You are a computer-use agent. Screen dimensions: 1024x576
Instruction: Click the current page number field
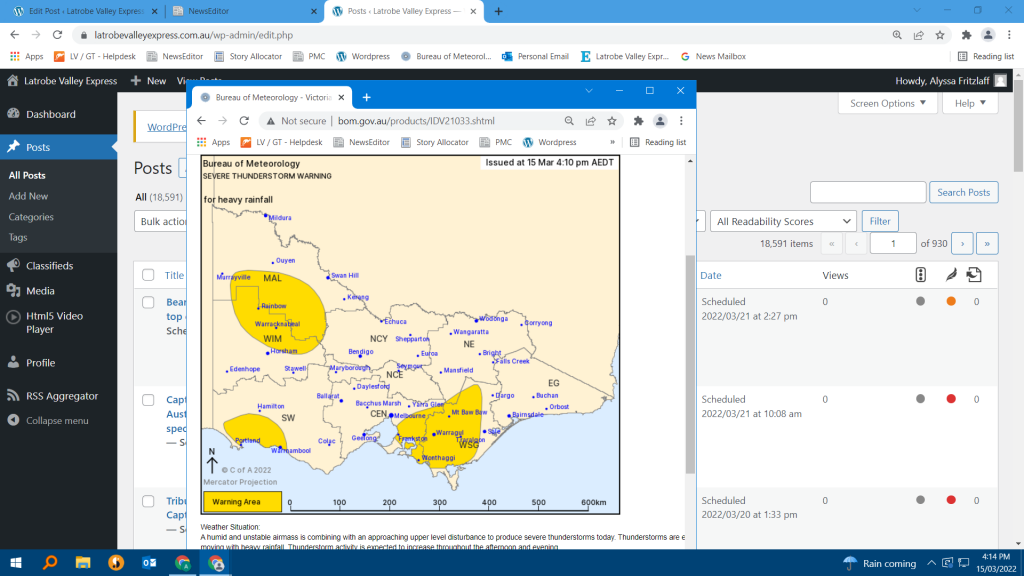coord(893,244)
